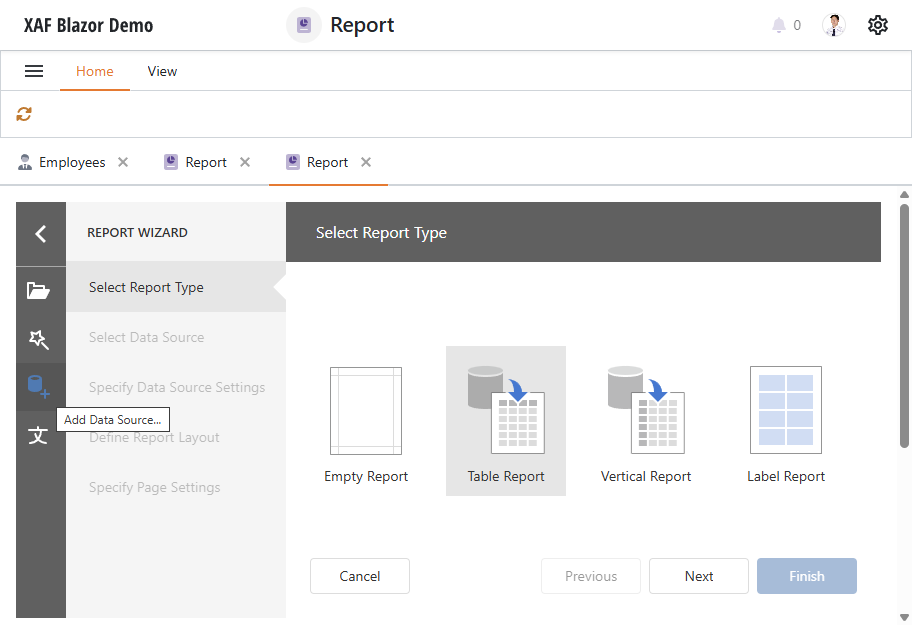
Task: Click the user avatar in the header
Action: 833,24
